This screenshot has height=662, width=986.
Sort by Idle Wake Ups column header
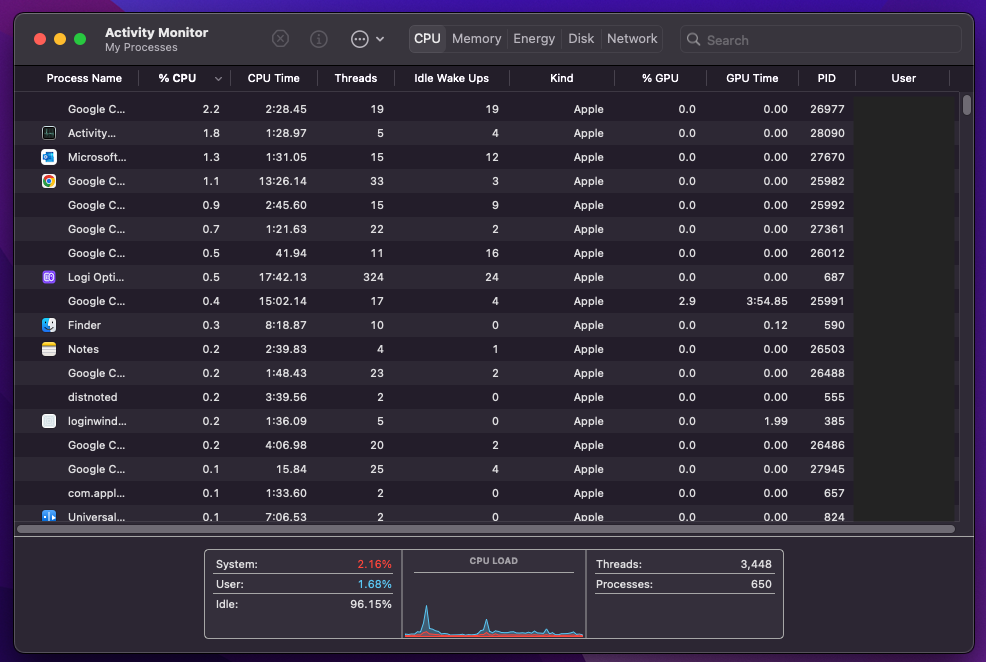point(451,79)
